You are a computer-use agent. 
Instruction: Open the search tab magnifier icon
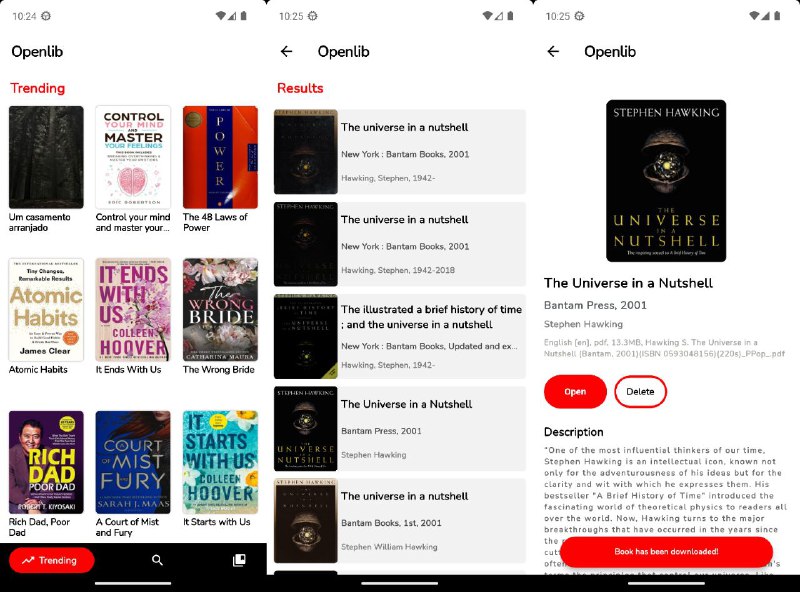point(157,560)
